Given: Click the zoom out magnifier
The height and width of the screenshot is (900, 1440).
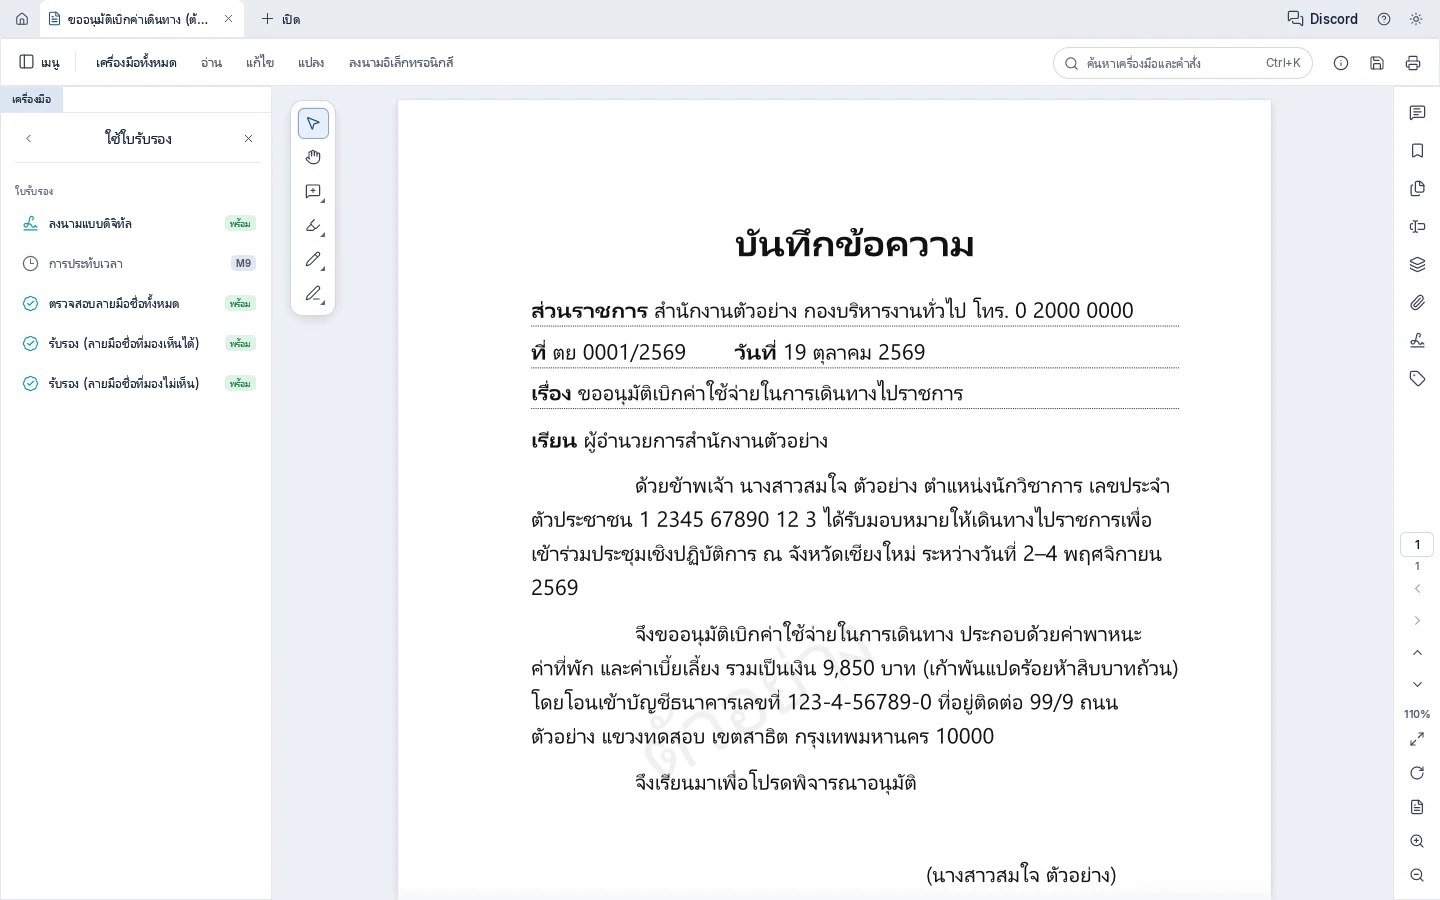Looking at the screenshot, I should pos(1417,875).
